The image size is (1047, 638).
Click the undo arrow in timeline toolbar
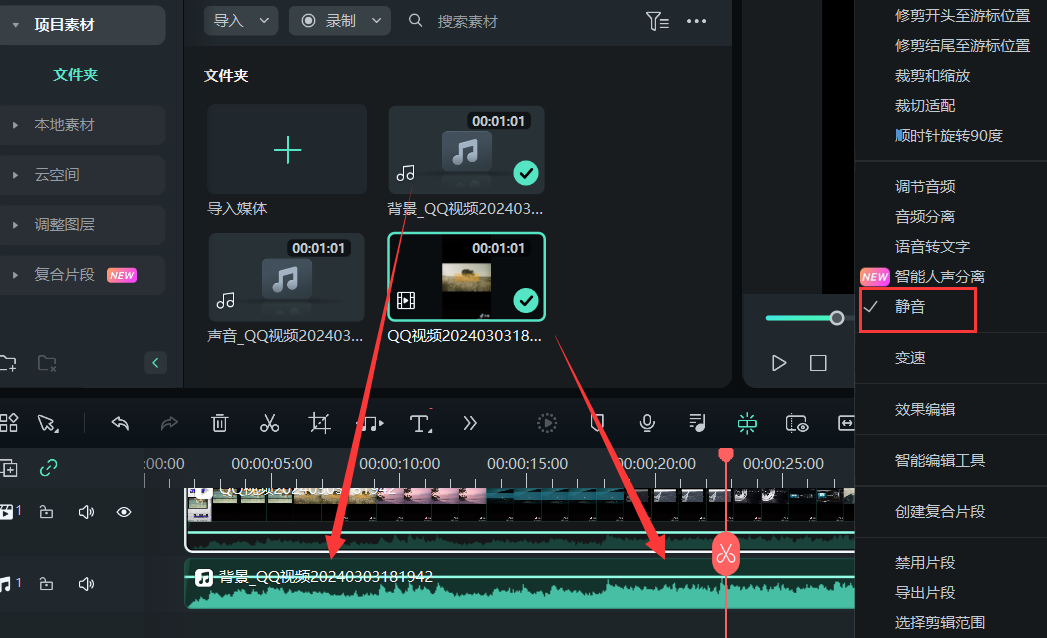click(120, 423)
